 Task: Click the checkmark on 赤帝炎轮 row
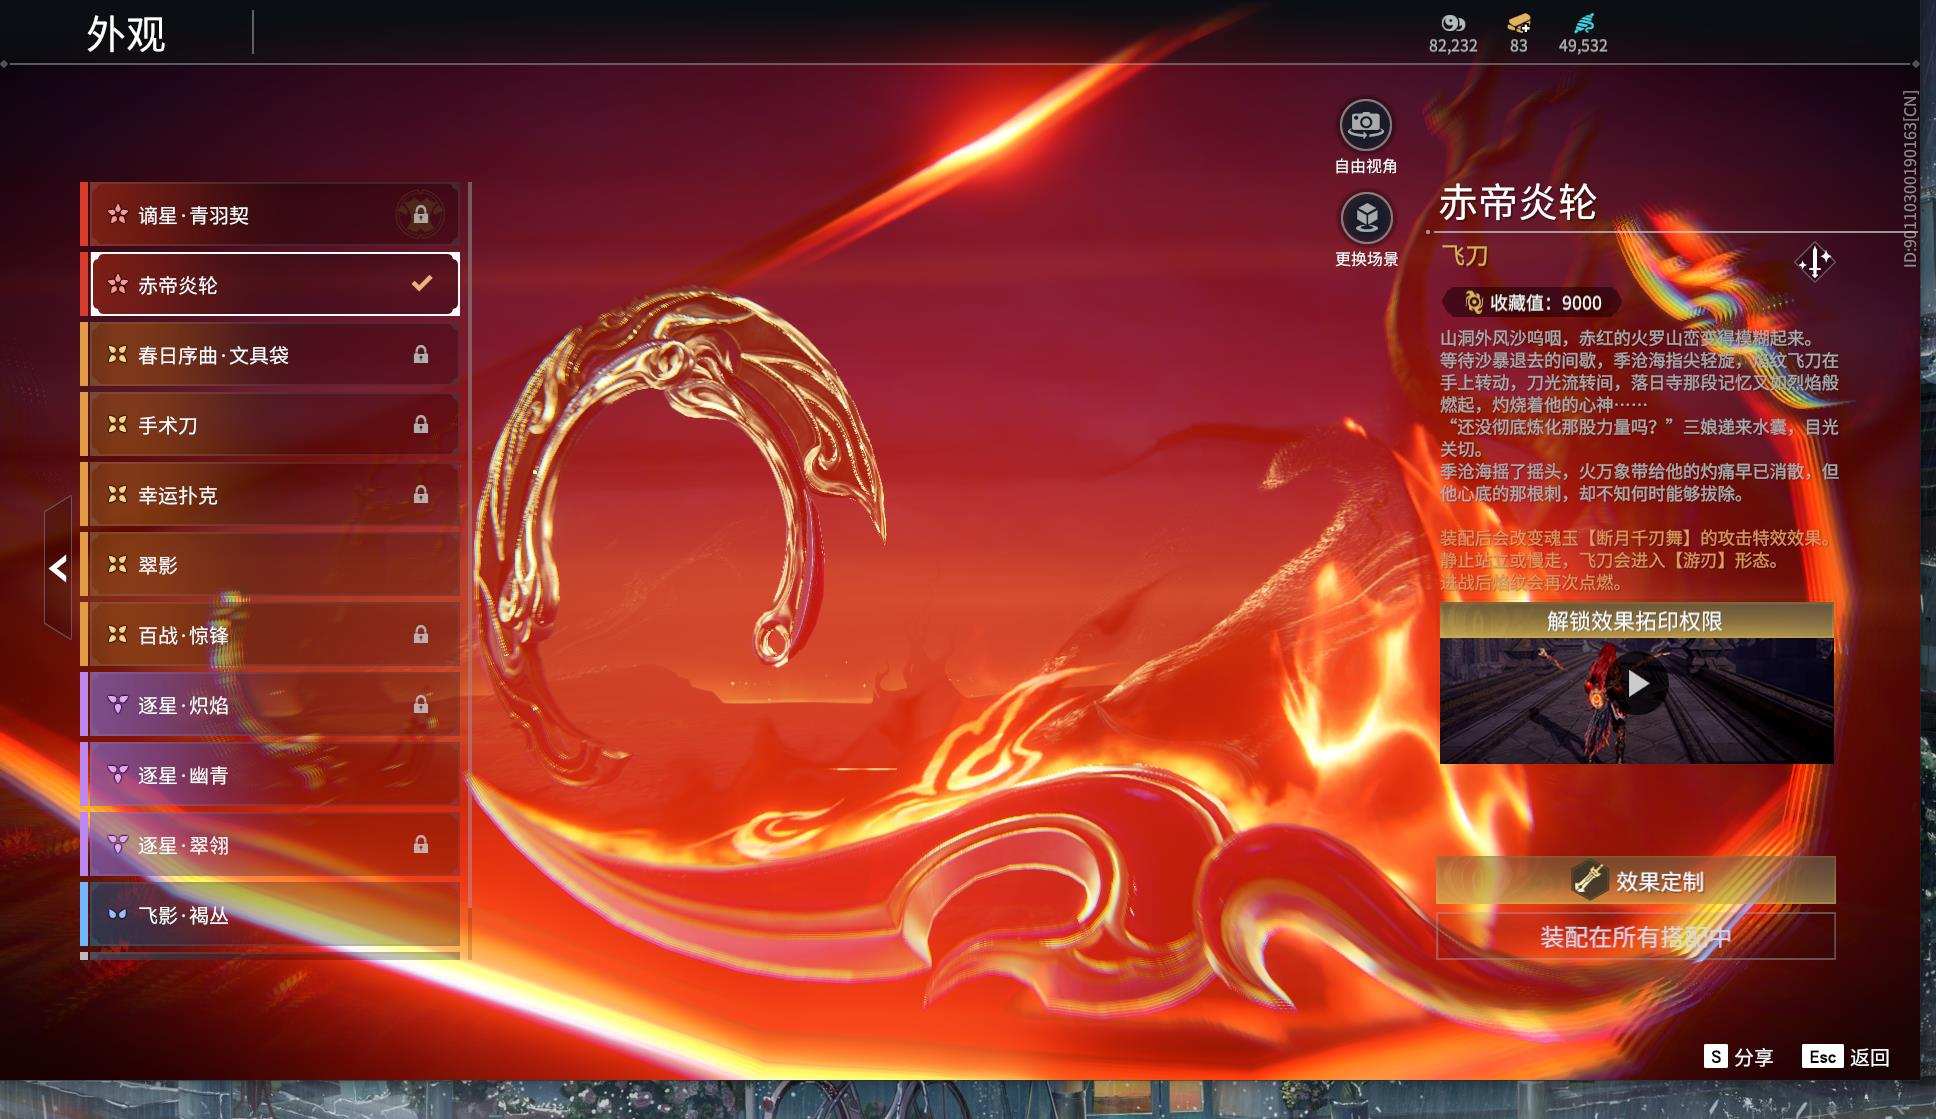[422, 284]
